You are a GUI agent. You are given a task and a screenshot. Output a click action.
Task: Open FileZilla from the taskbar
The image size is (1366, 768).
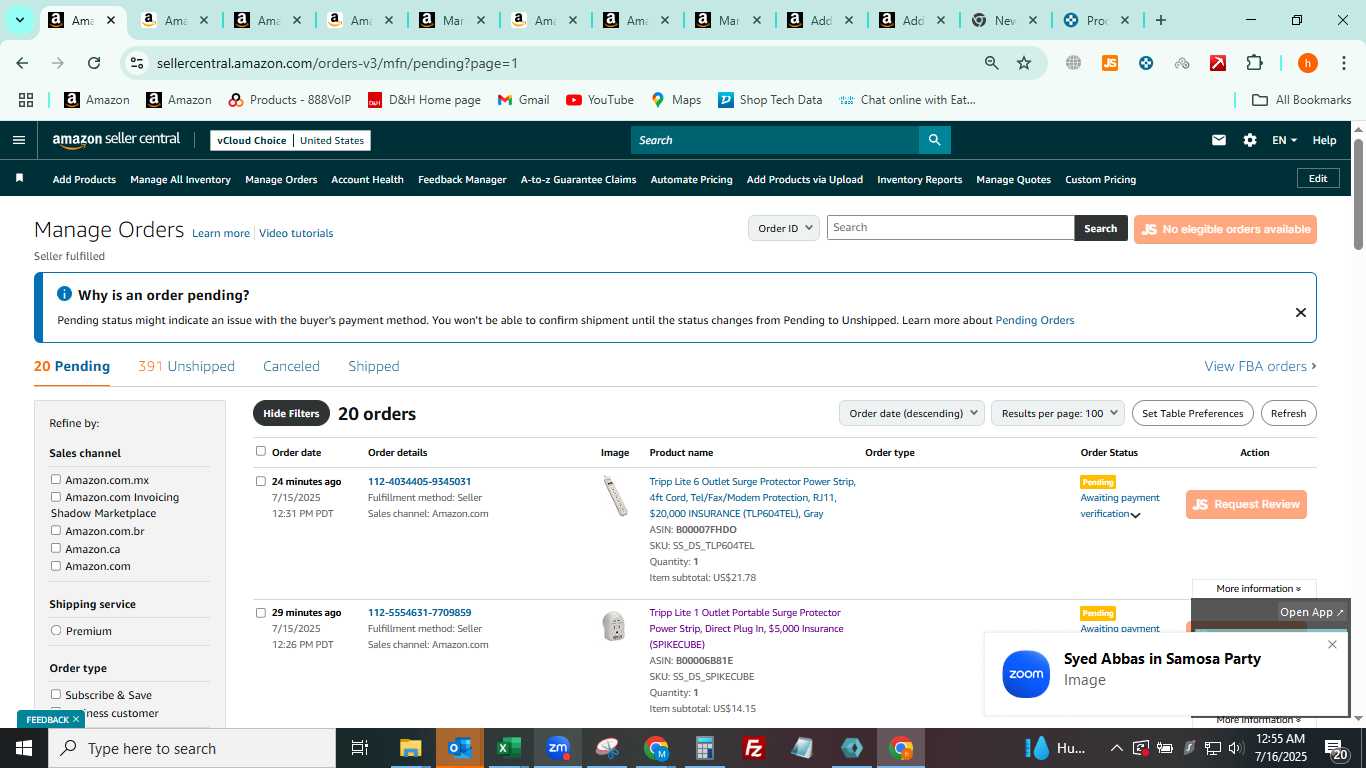coord(754,748)
